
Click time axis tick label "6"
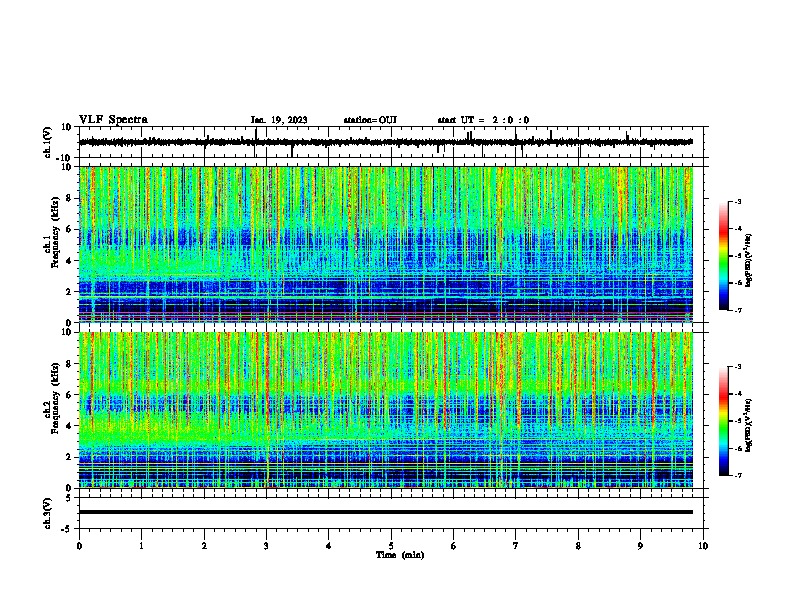click(x=454, y=546)
